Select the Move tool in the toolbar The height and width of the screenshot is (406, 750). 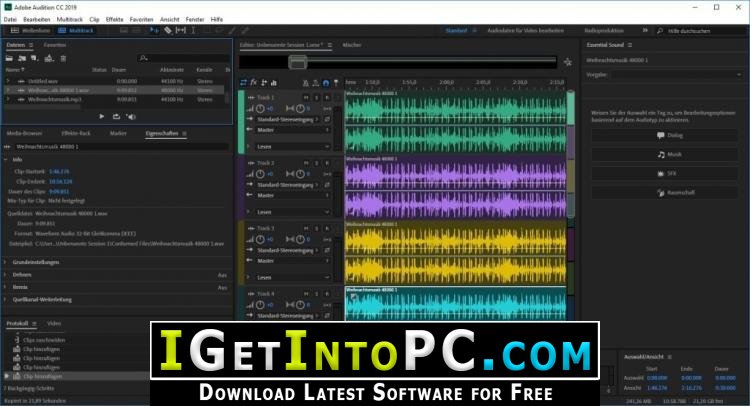click(154, 30)
